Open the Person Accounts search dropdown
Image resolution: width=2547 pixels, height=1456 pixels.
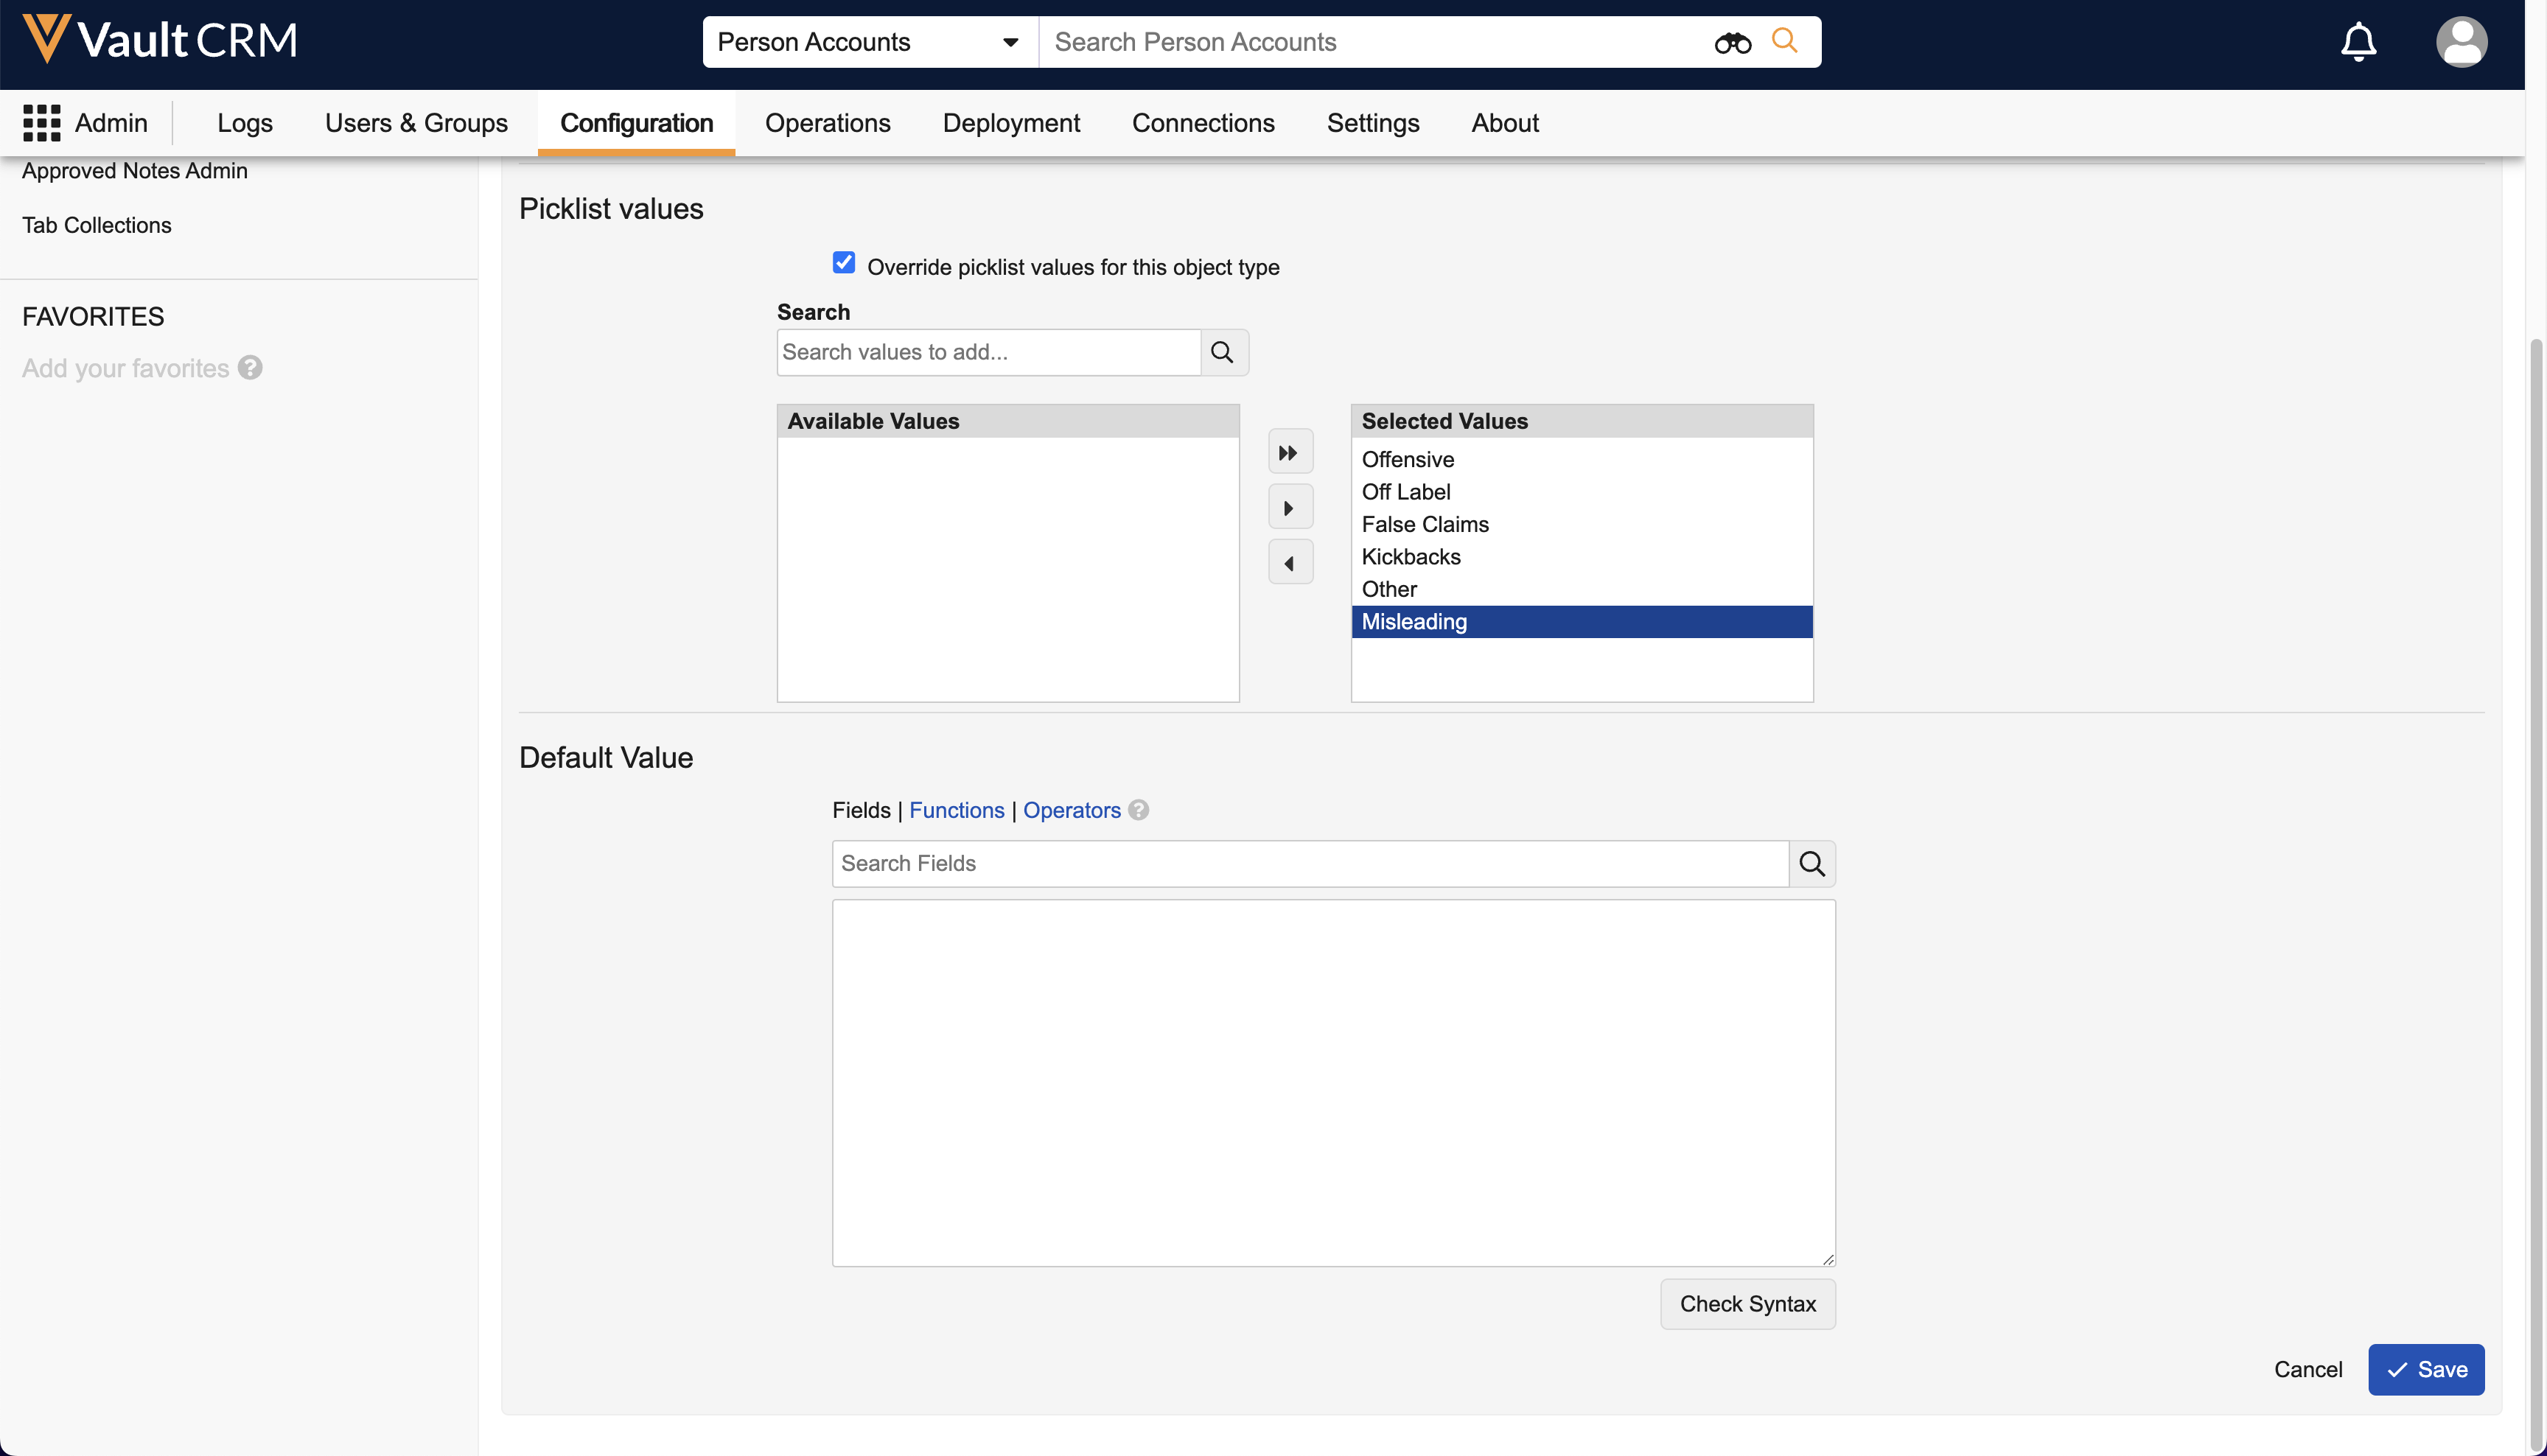click(868, 42)
